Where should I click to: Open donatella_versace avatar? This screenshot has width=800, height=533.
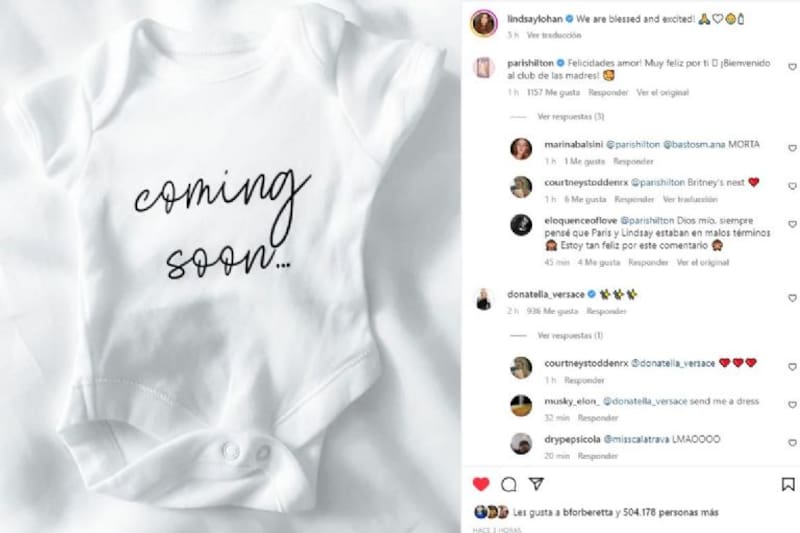[484, 299]
